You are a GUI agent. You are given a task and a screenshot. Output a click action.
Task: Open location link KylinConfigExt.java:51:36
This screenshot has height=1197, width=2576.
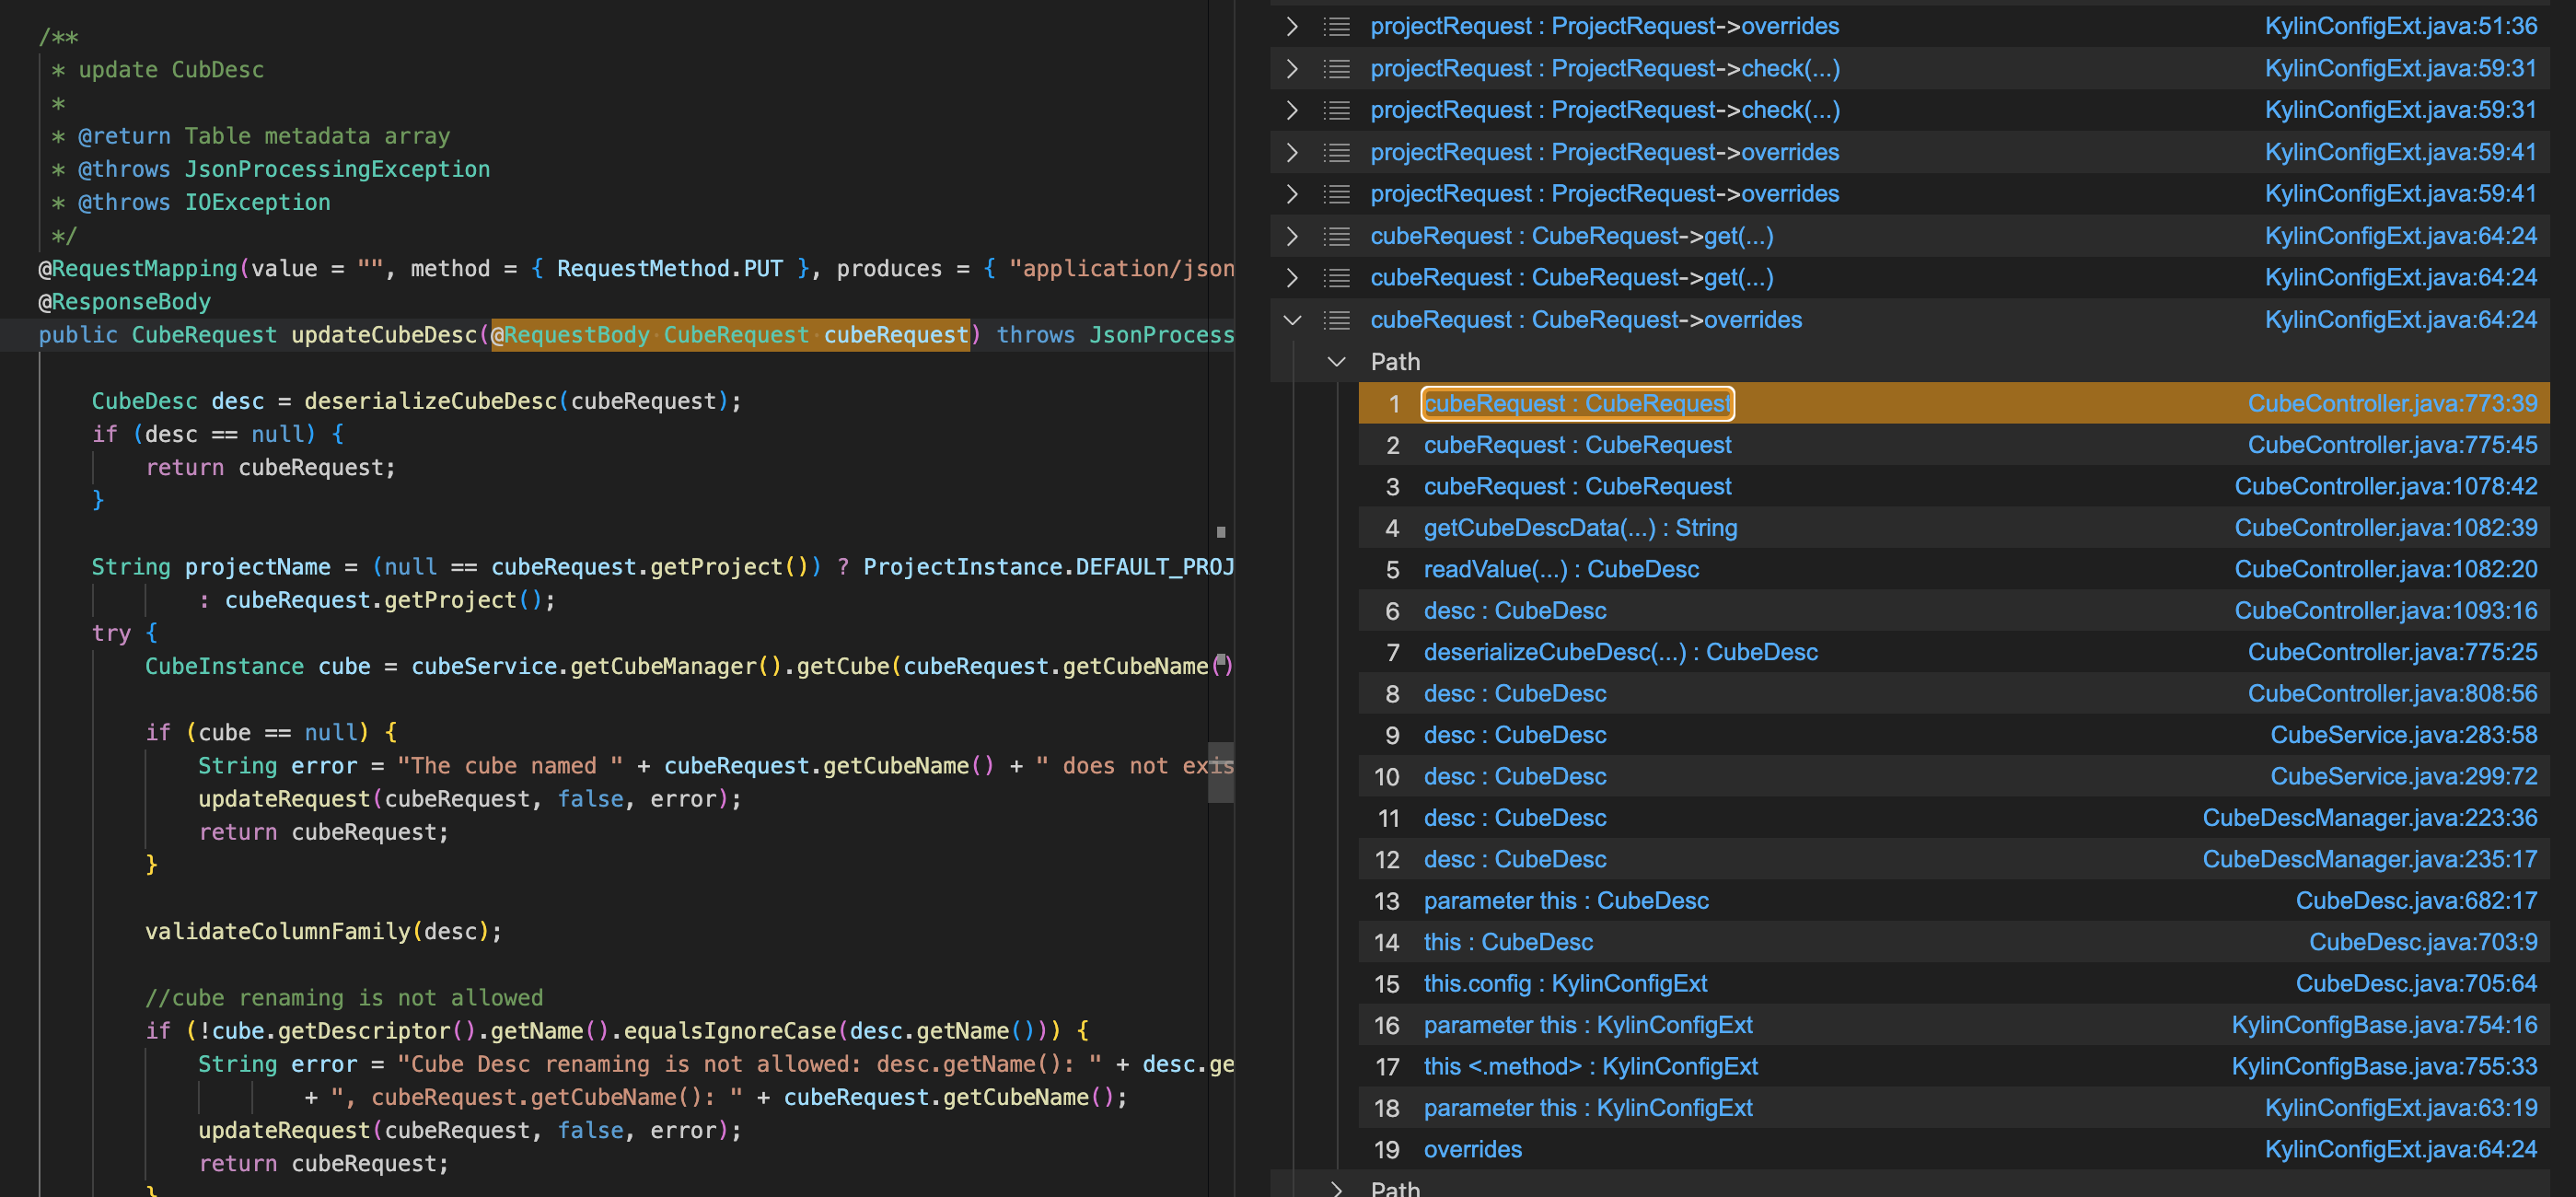pyautogui.click(x=2401, y=26)
